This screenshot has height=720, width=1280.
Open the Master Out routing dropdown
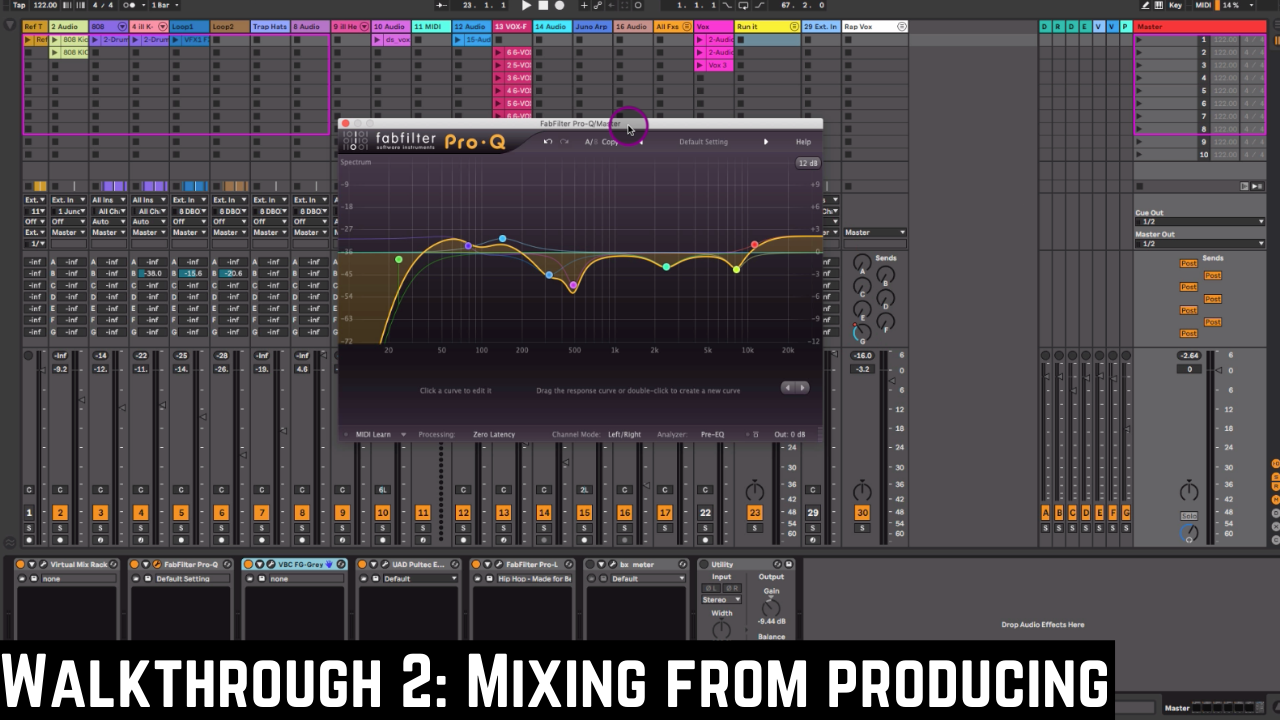click(x=1200, y=243)
